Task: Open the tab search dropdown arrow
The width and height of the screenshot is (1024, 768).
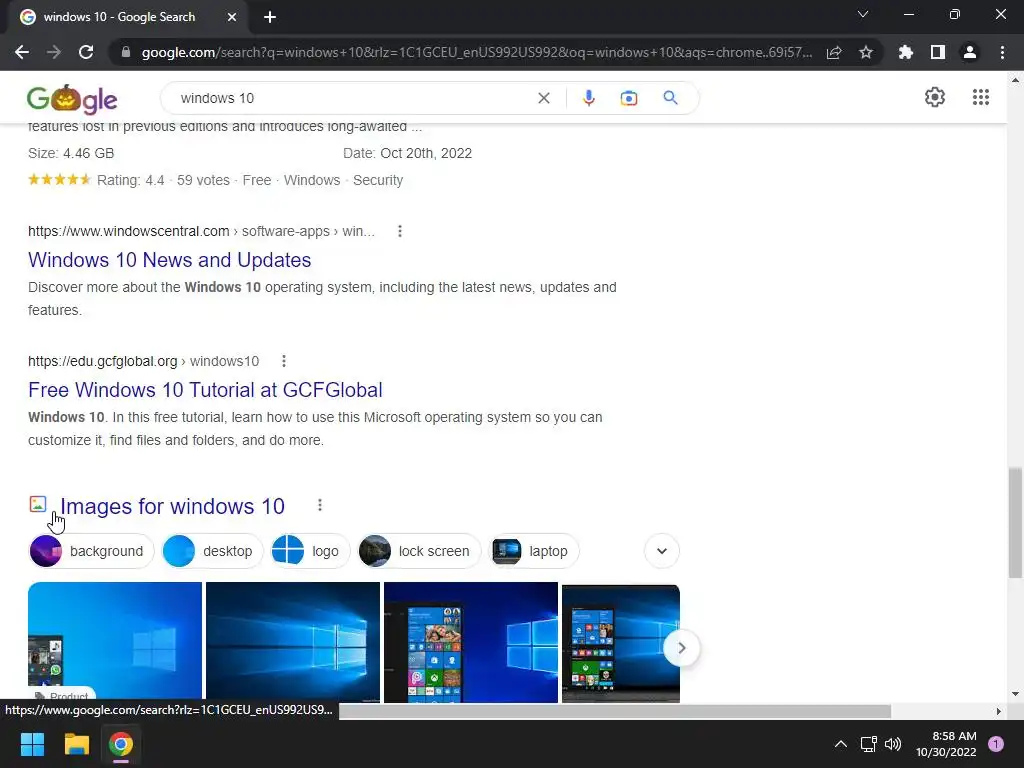Action: [x=863, y=14]
